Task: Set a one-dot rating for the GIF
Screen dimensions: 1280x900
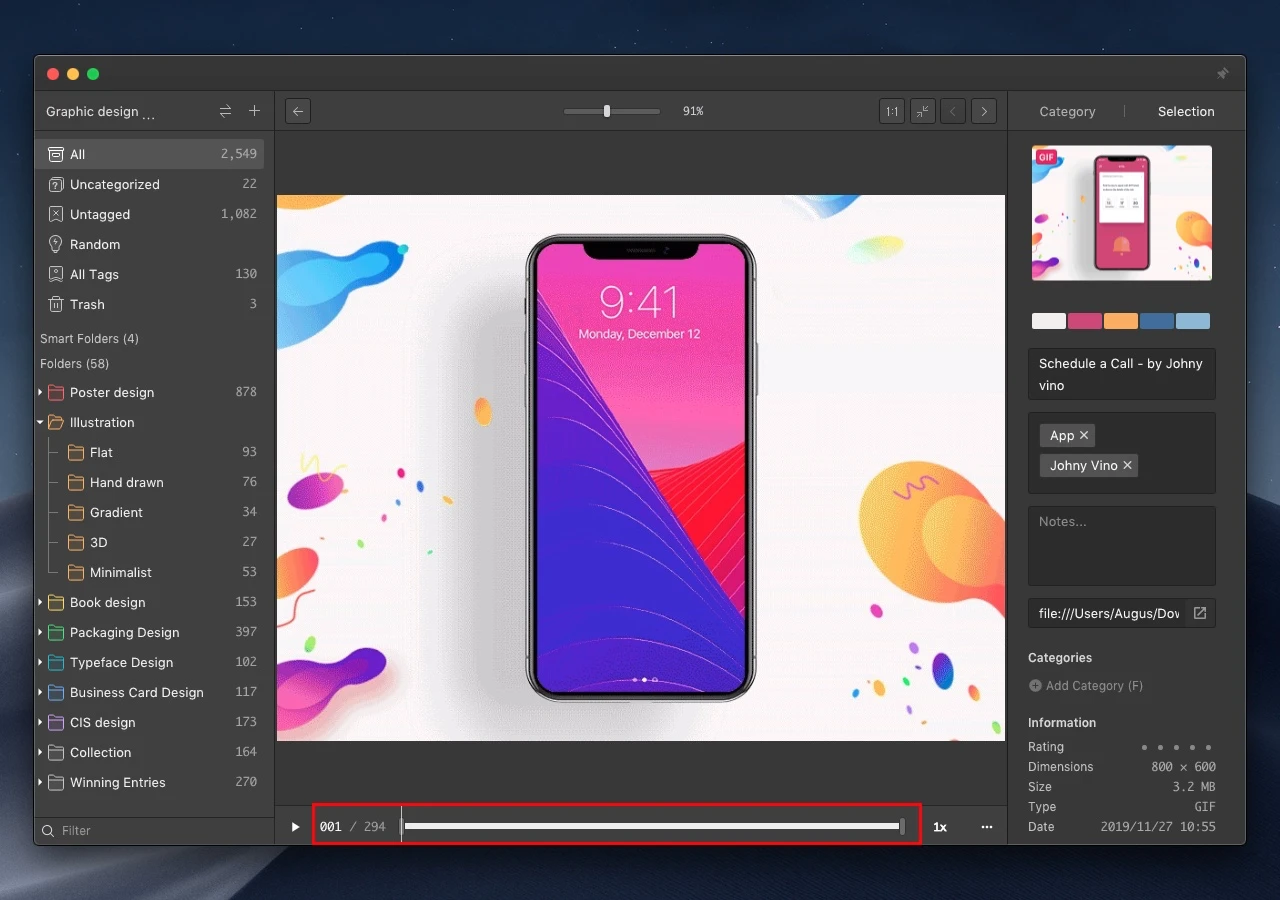Action: 1144,747
